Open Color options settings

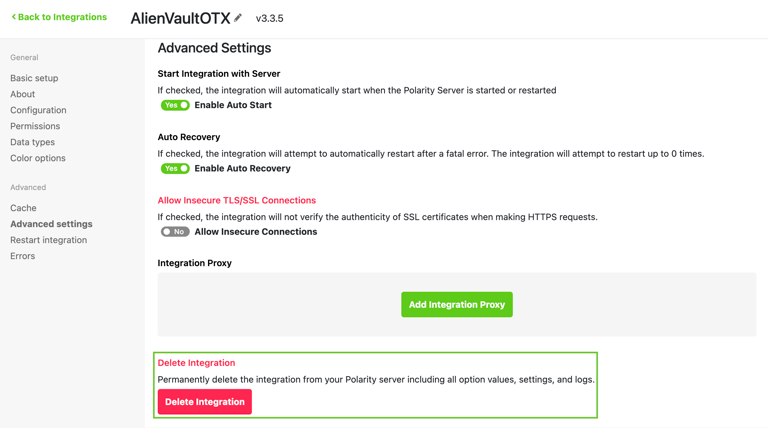click(38, 158)
